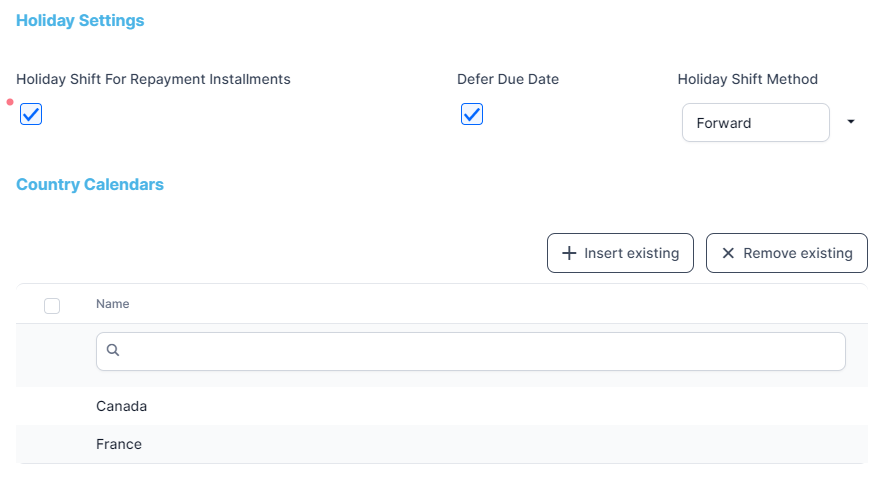
Task: Open Holiday Shift Method dropdown arrow
Action: pyautogui.click(x=851, y=122)
